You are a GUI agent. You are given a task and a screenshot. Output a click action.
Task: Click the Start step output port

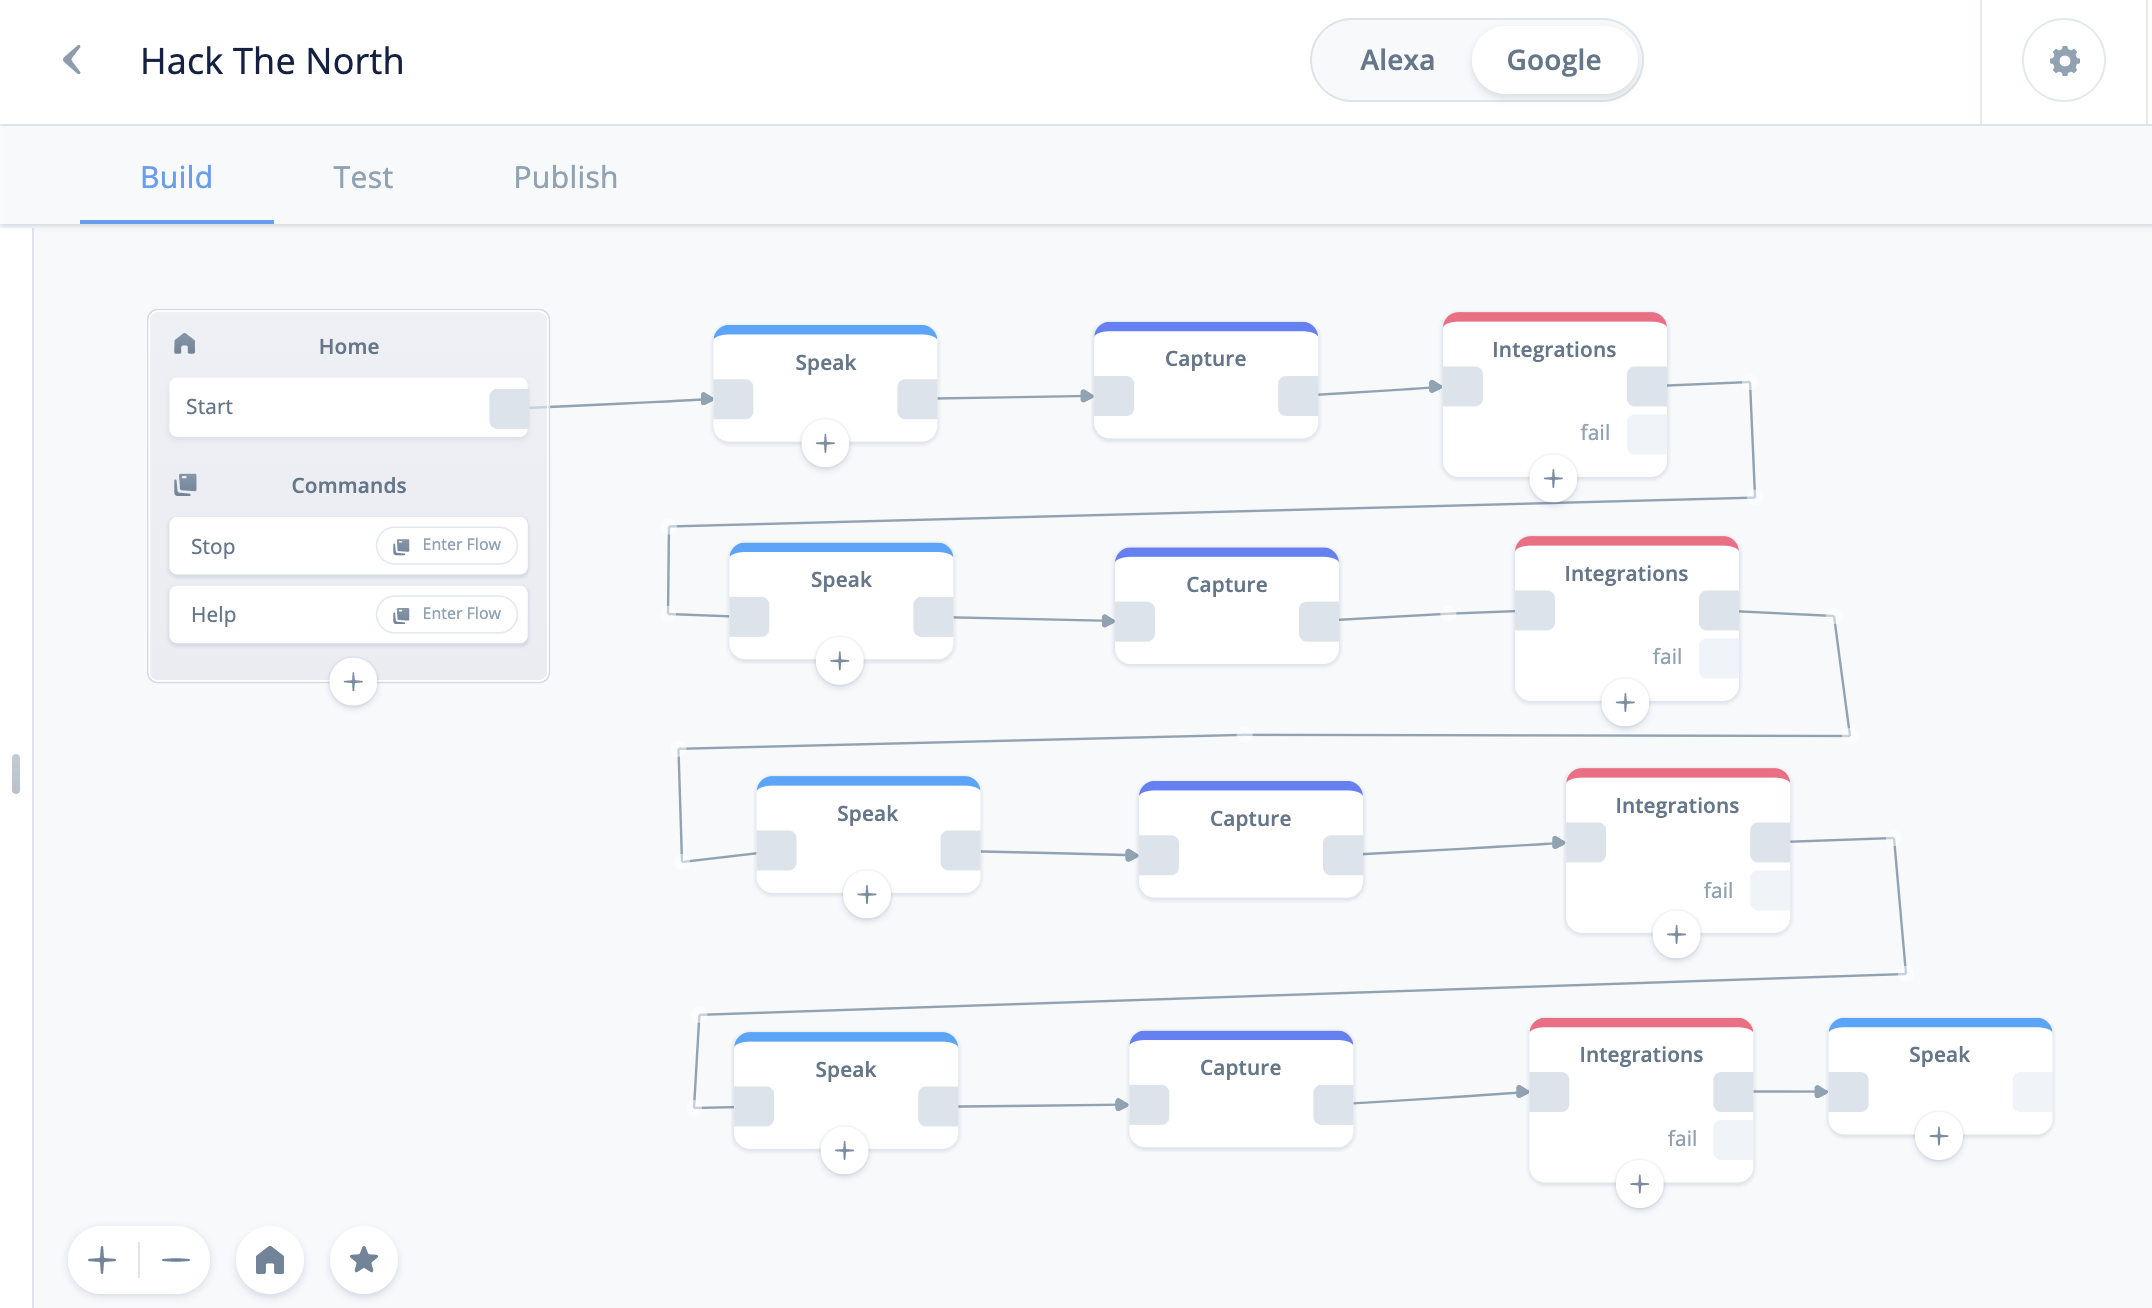(508, 408)
